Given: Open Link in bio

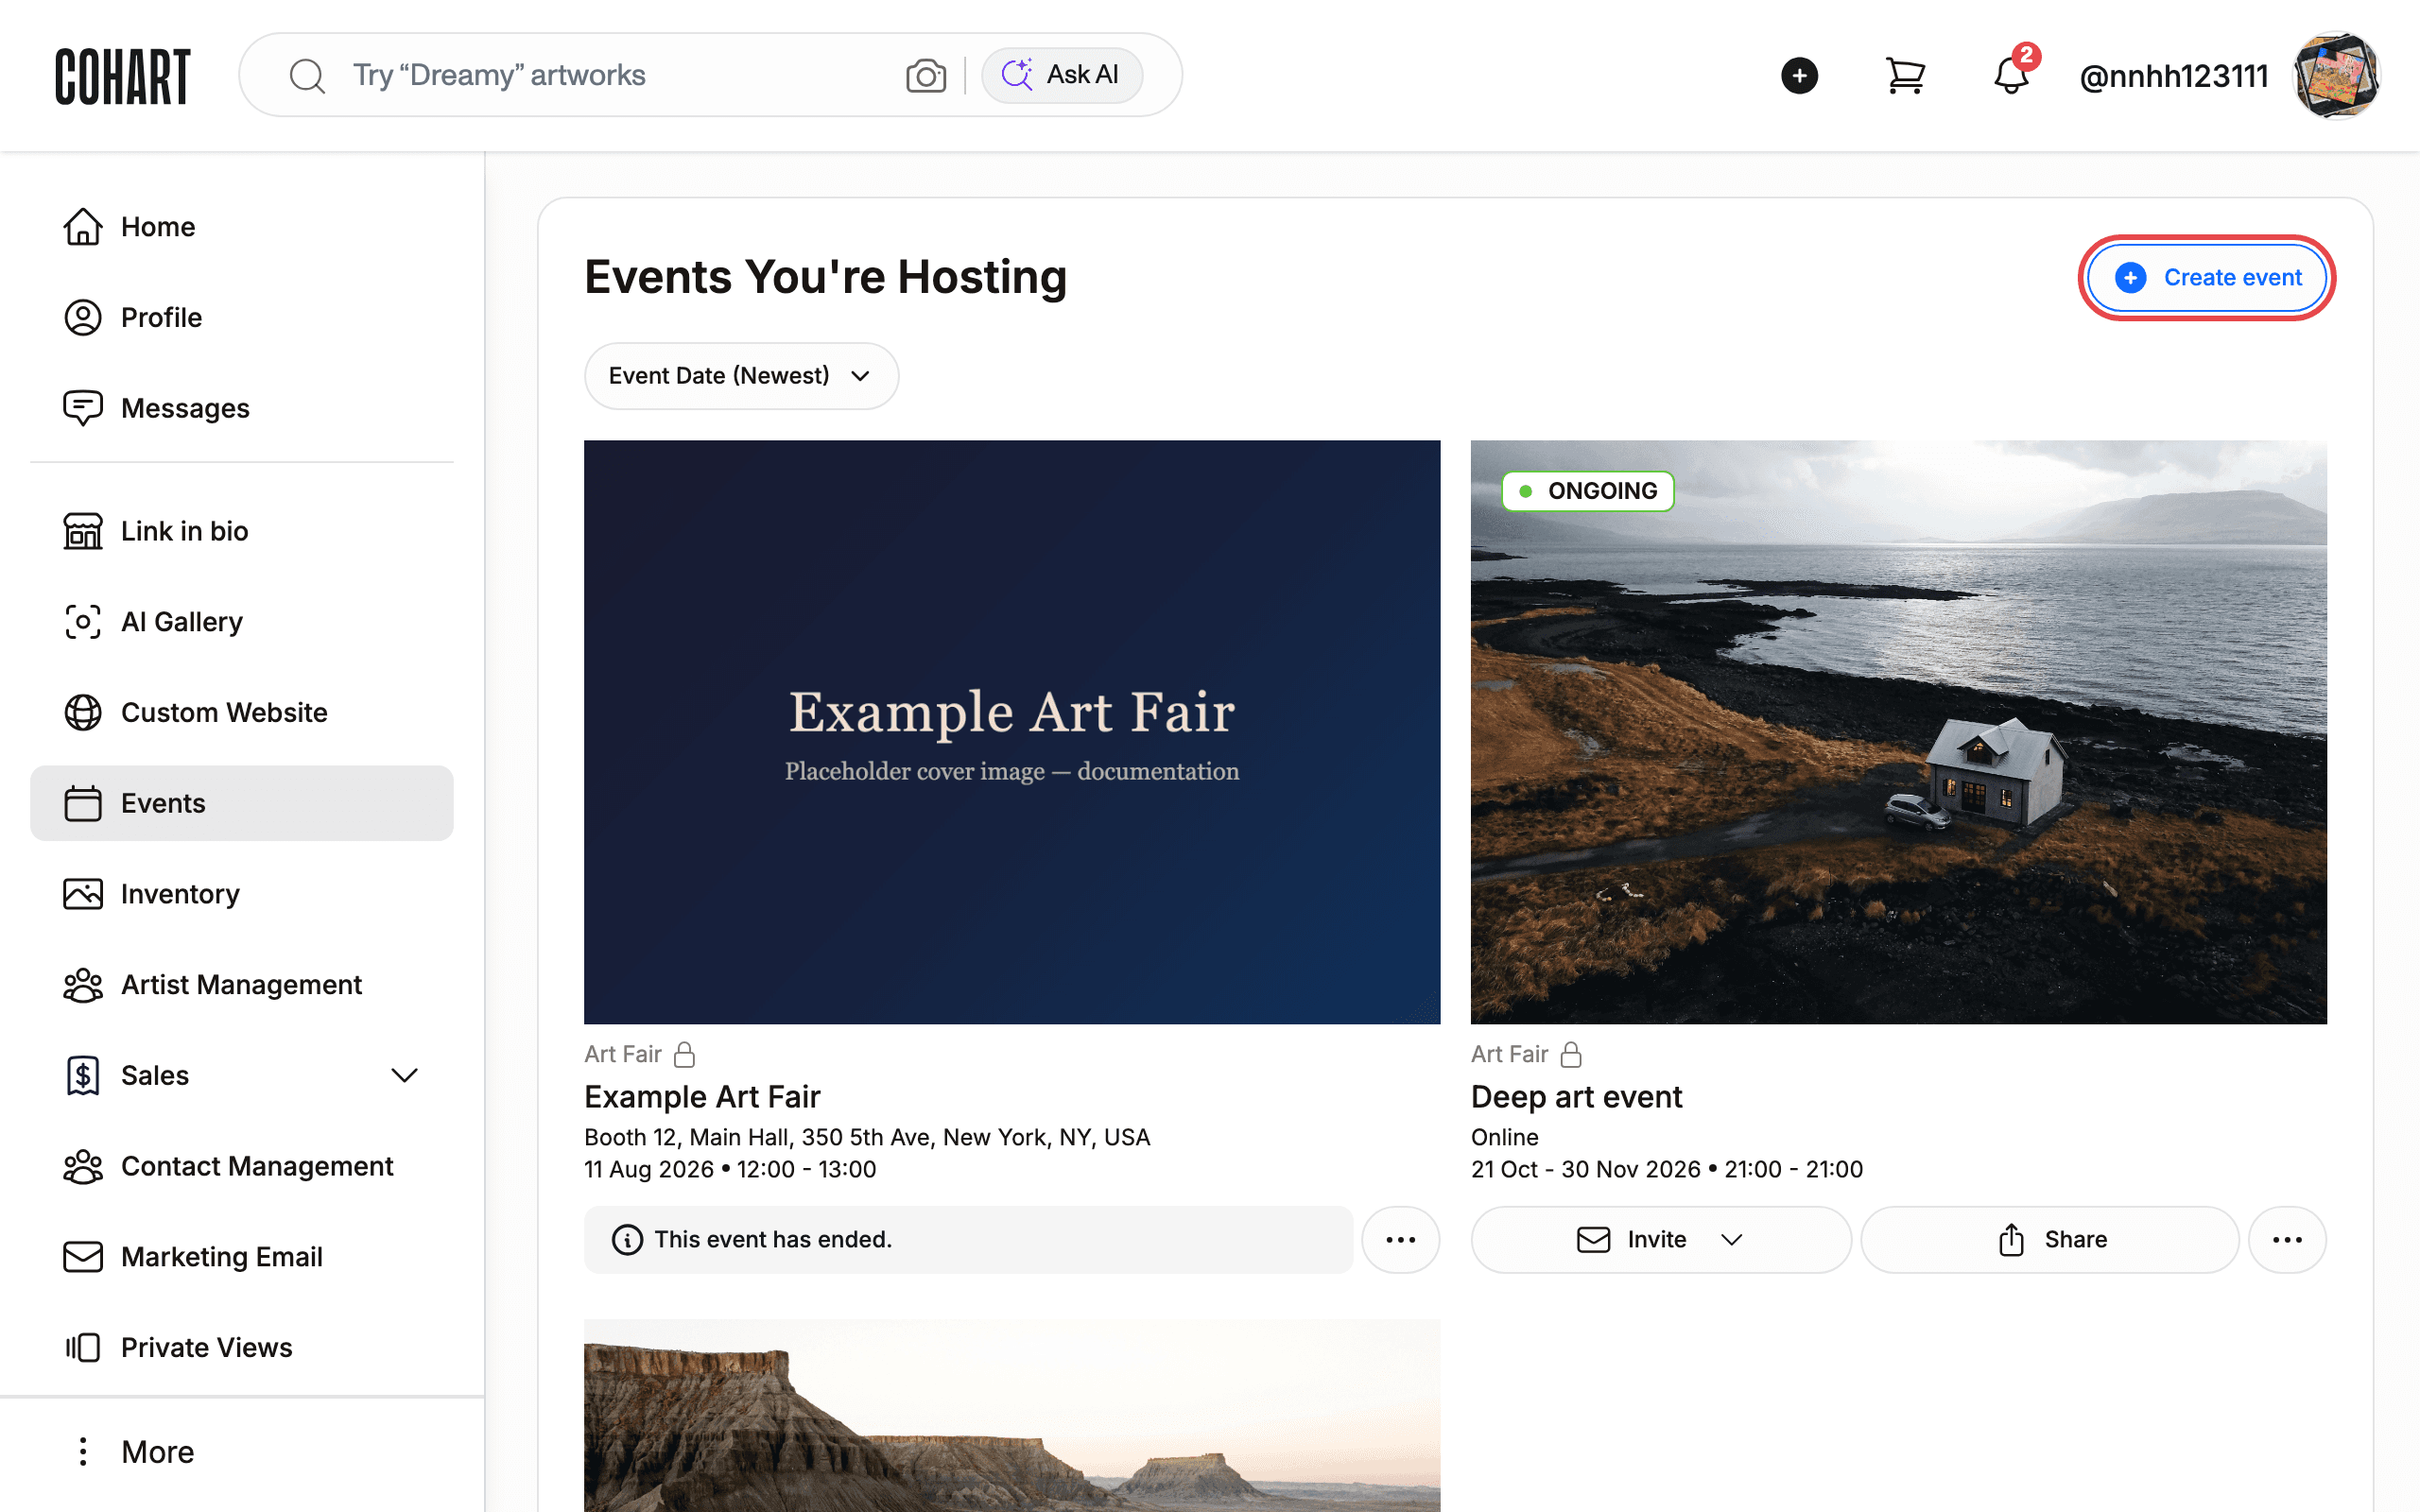Looking at the screenshot, I should tap(241, 531).
